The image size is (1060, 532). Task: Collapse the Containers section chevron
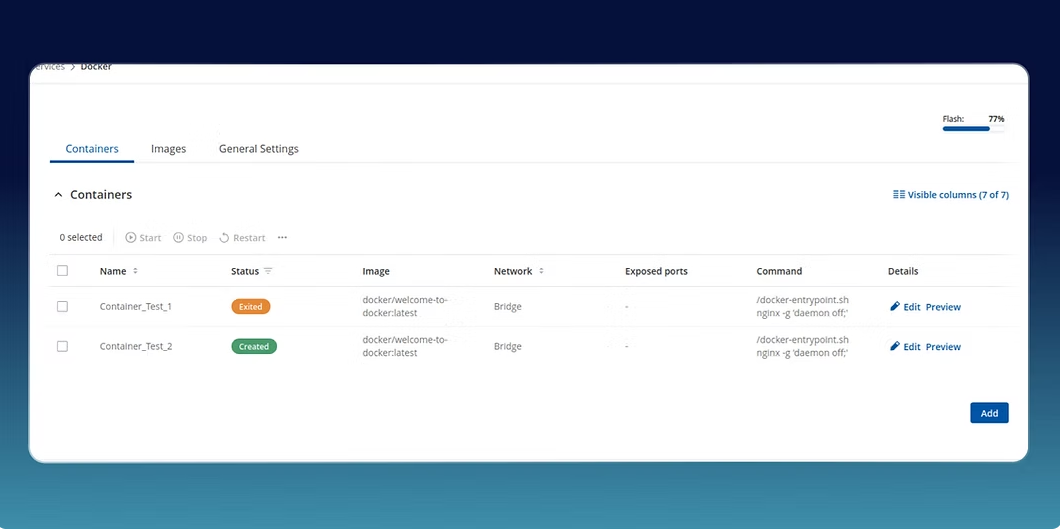point(58,195)
